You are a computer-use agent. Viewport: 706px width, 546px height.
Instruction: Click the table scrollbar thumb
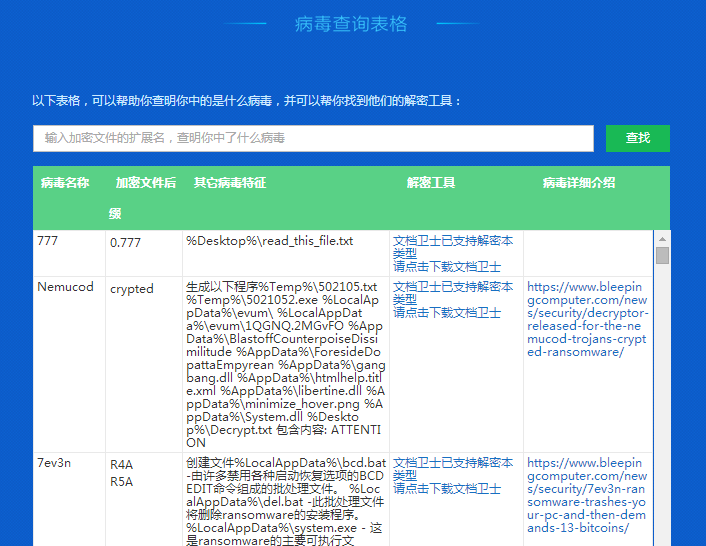click(x=662, y=255)
